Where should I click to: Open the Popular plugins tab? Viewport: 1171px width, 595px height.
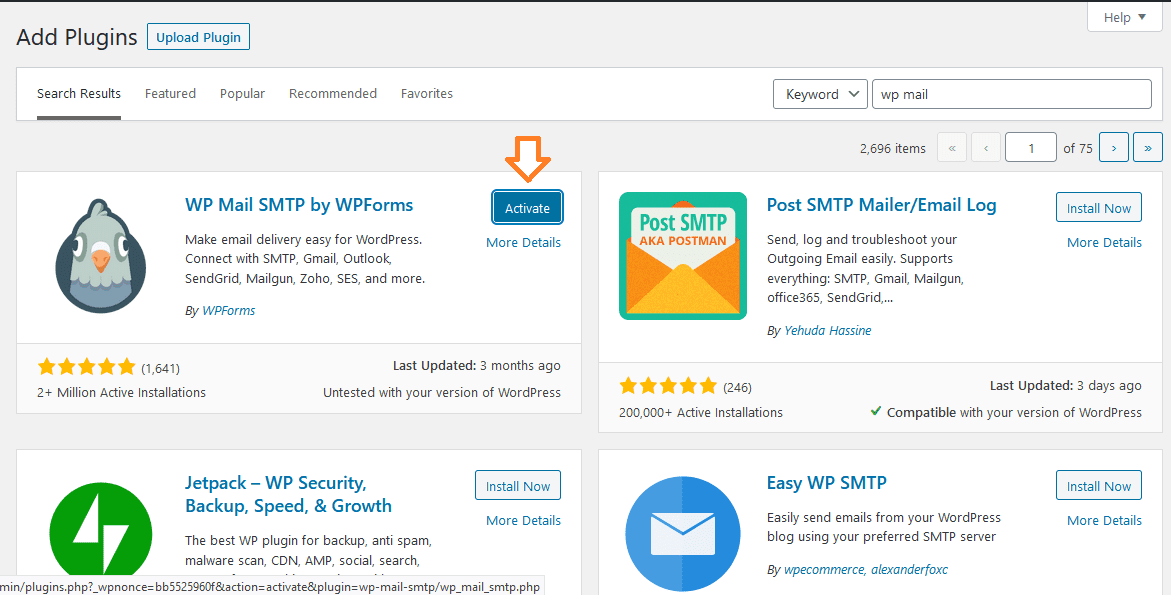tap(242, 93)
